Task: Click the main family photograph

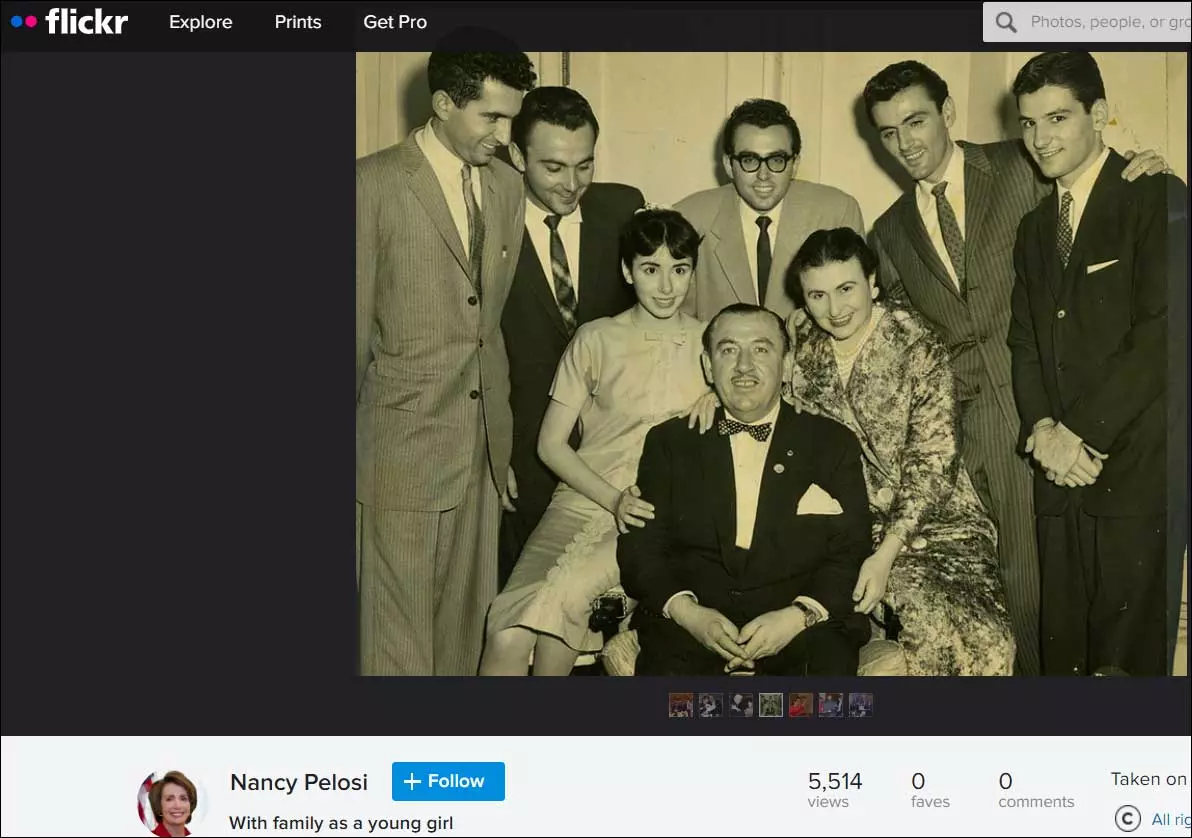Action: click(x=772, y=363)
